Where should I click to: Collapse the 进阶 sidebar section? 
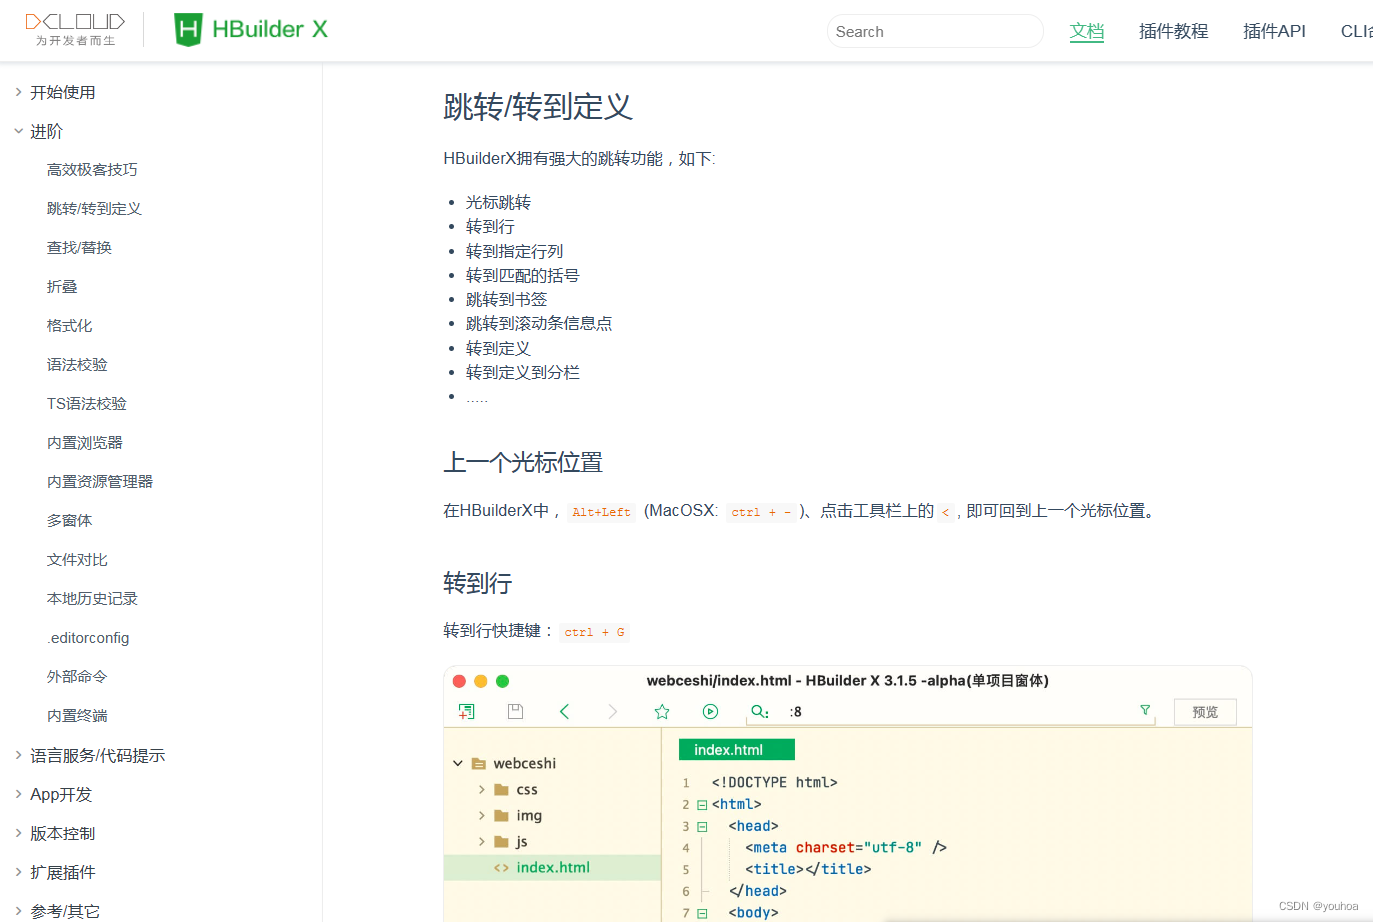(46, 131)
